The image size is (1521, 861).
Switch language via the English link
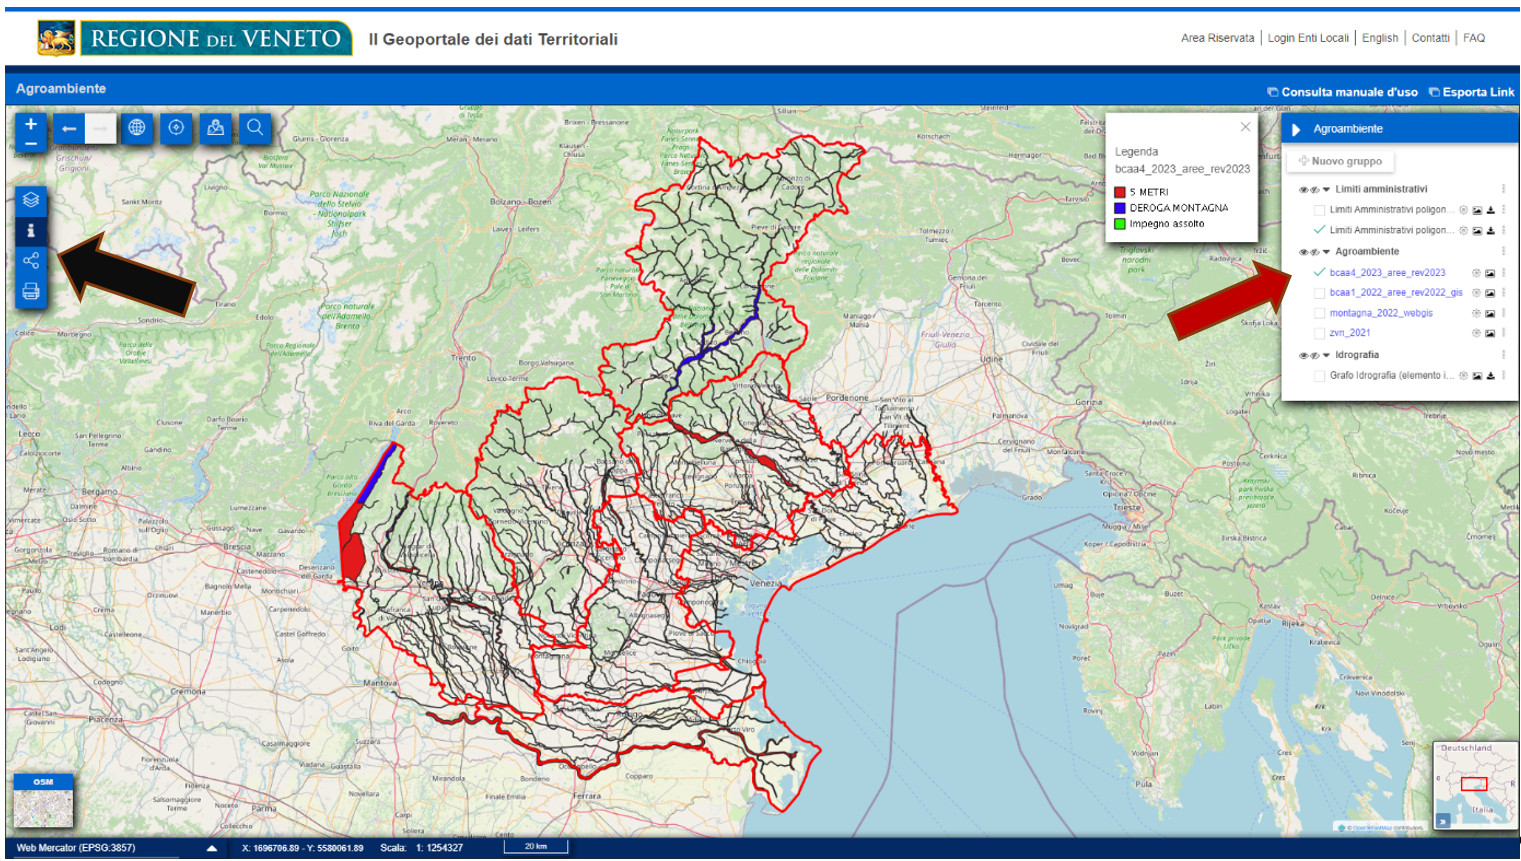1379,38
